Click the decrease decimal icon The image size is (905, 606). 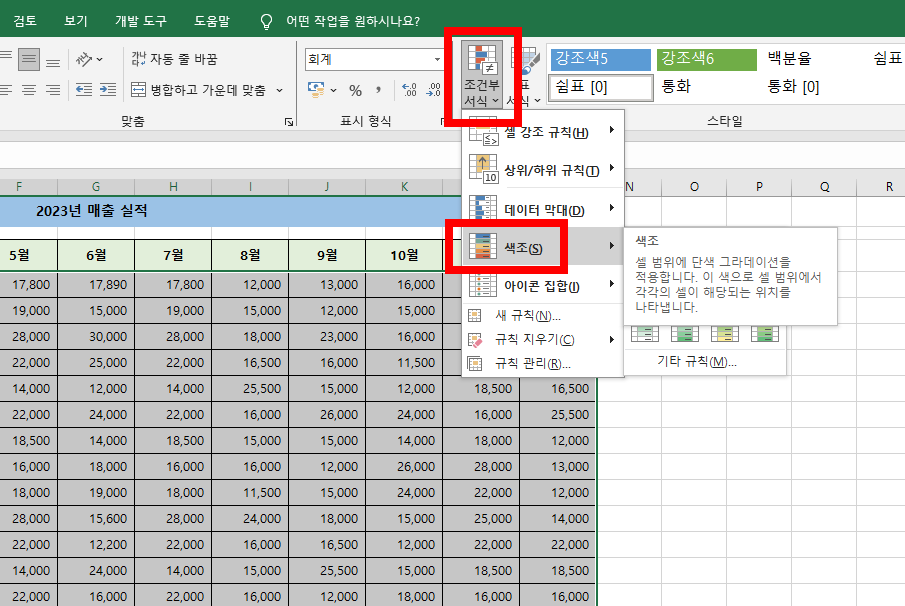[x=433, y=90]
